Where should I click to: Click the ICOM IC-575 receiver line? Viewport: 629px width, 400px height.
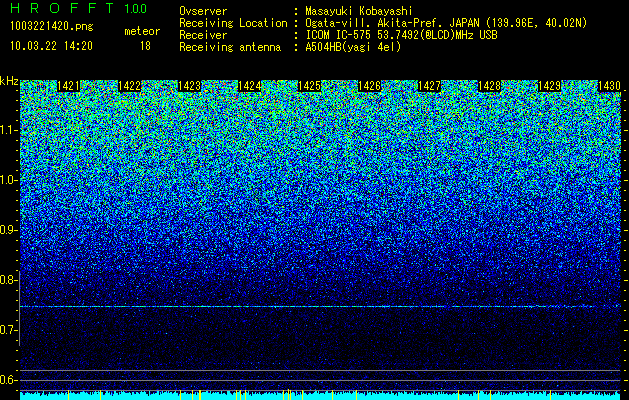tap(401, 35)
